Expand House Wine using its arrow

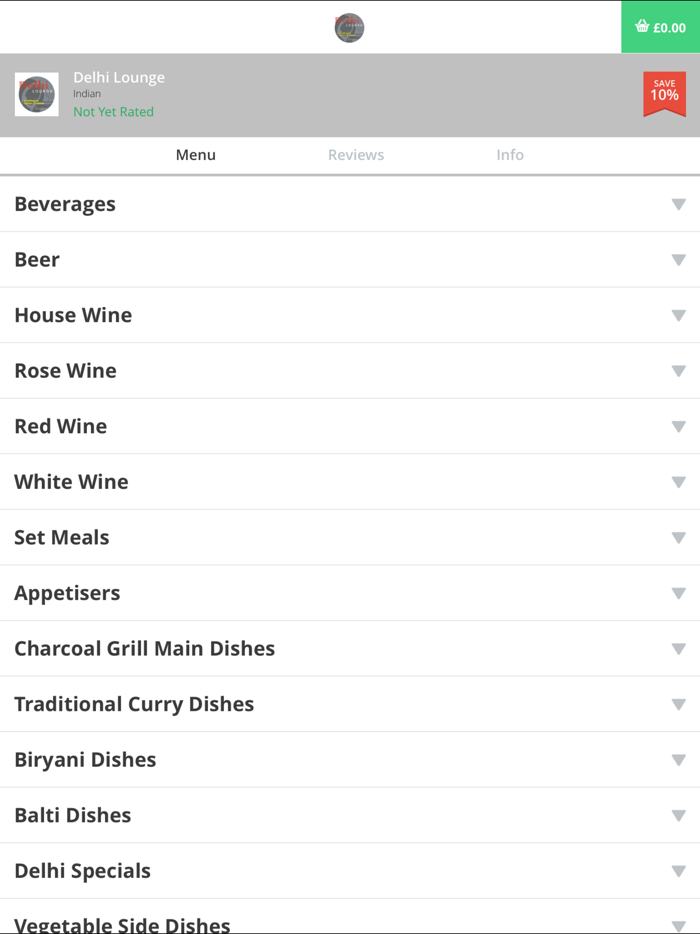[679, 315]
